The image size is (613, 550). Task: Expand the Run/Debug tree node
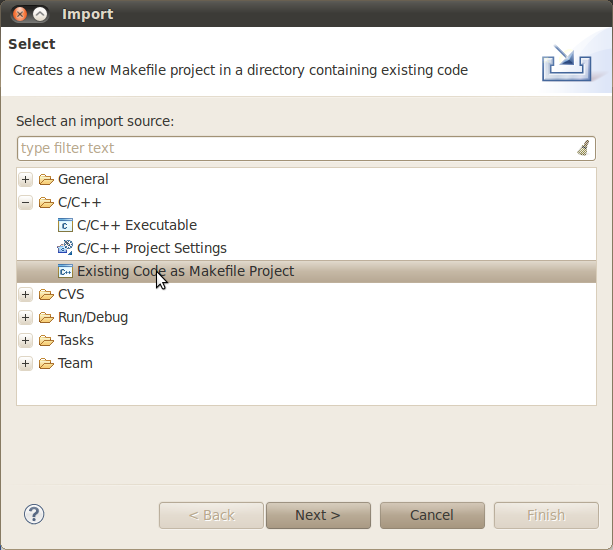tap(26, 318)
